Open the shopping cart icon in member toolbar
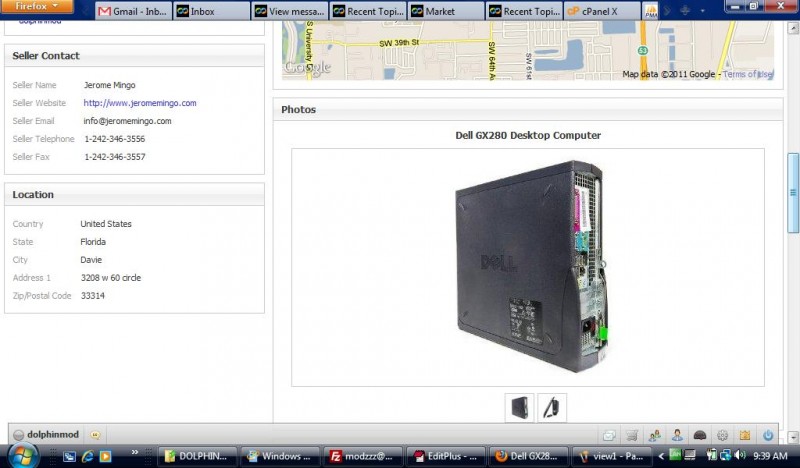The image size is (800, 468). click(632, 435)
